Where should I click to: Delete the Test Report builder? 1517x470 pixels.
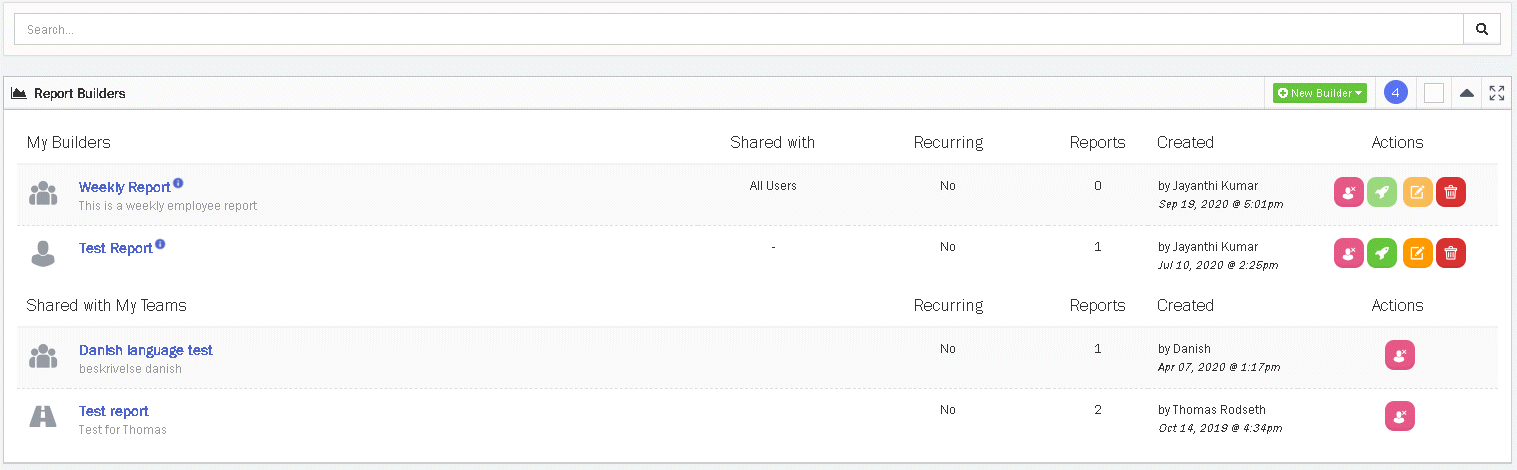point(1450,253)
